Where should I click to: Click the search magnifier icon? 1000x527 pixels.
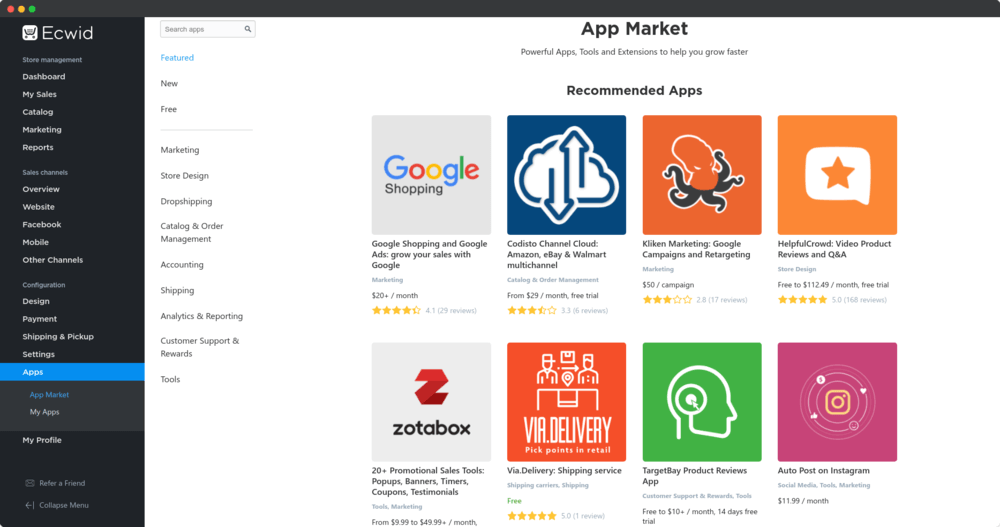click(x=247, y=29)
